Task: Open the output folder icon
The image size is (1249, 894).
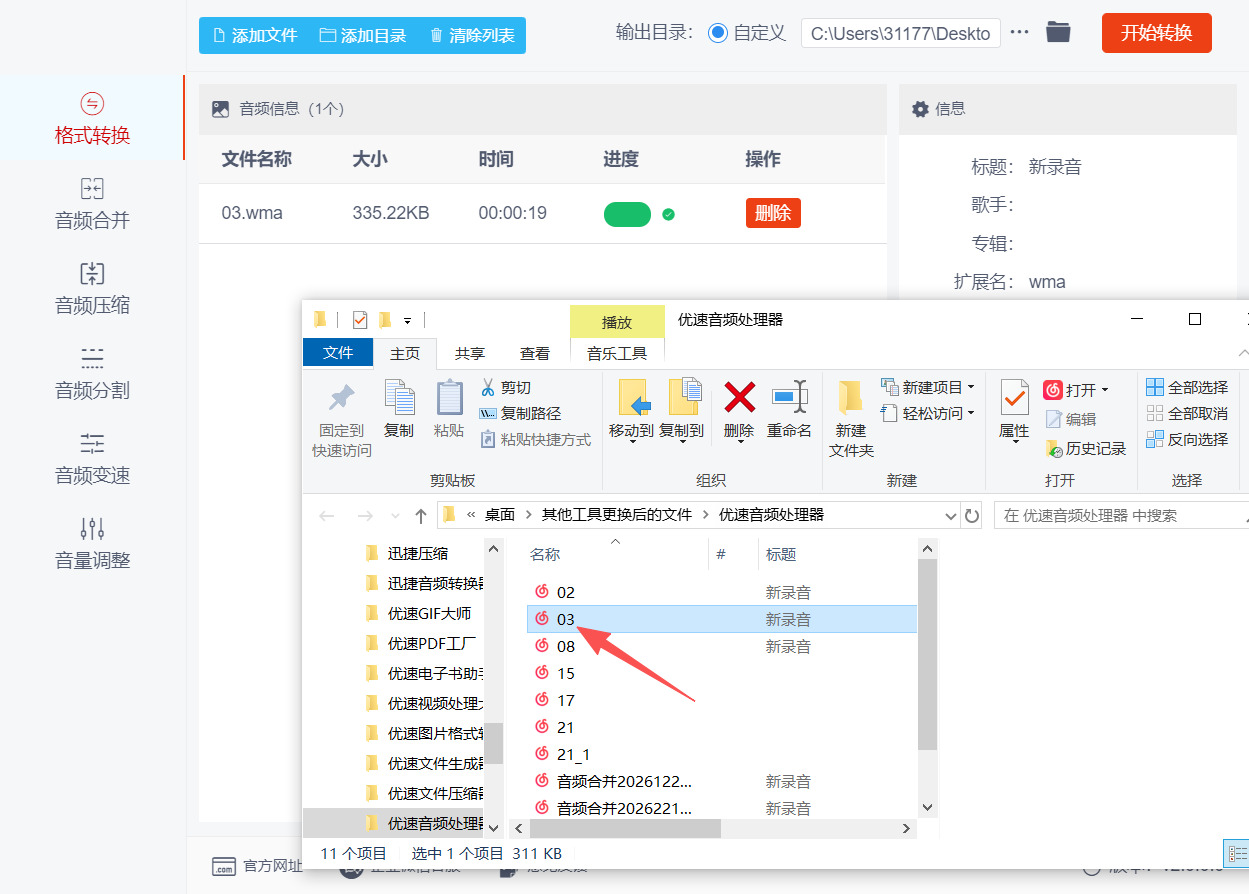Action: pos(1058,33)
